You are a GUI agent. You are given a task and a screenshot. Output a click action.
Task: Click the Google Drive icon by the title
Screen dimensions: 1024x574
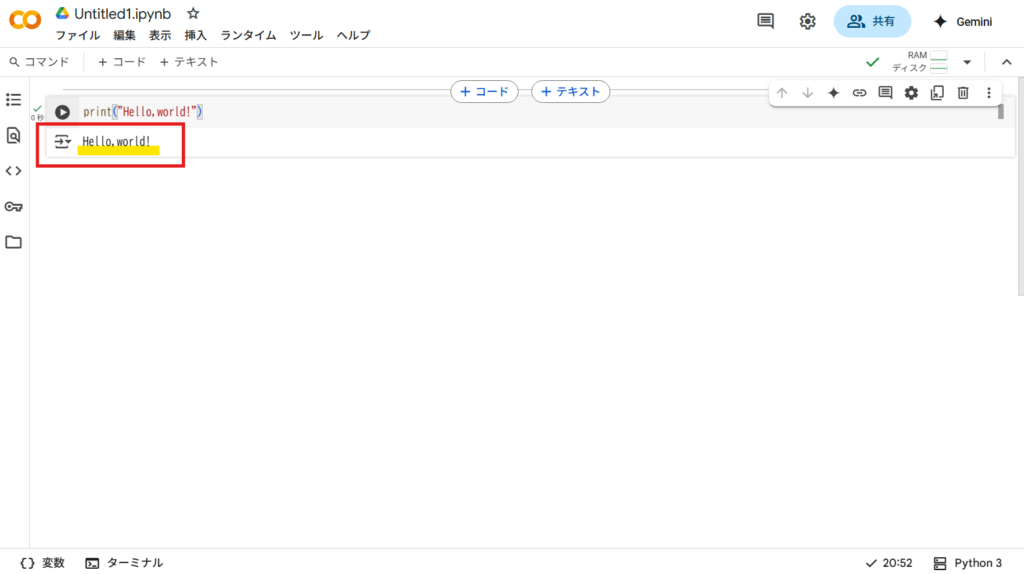click(62, 13)
